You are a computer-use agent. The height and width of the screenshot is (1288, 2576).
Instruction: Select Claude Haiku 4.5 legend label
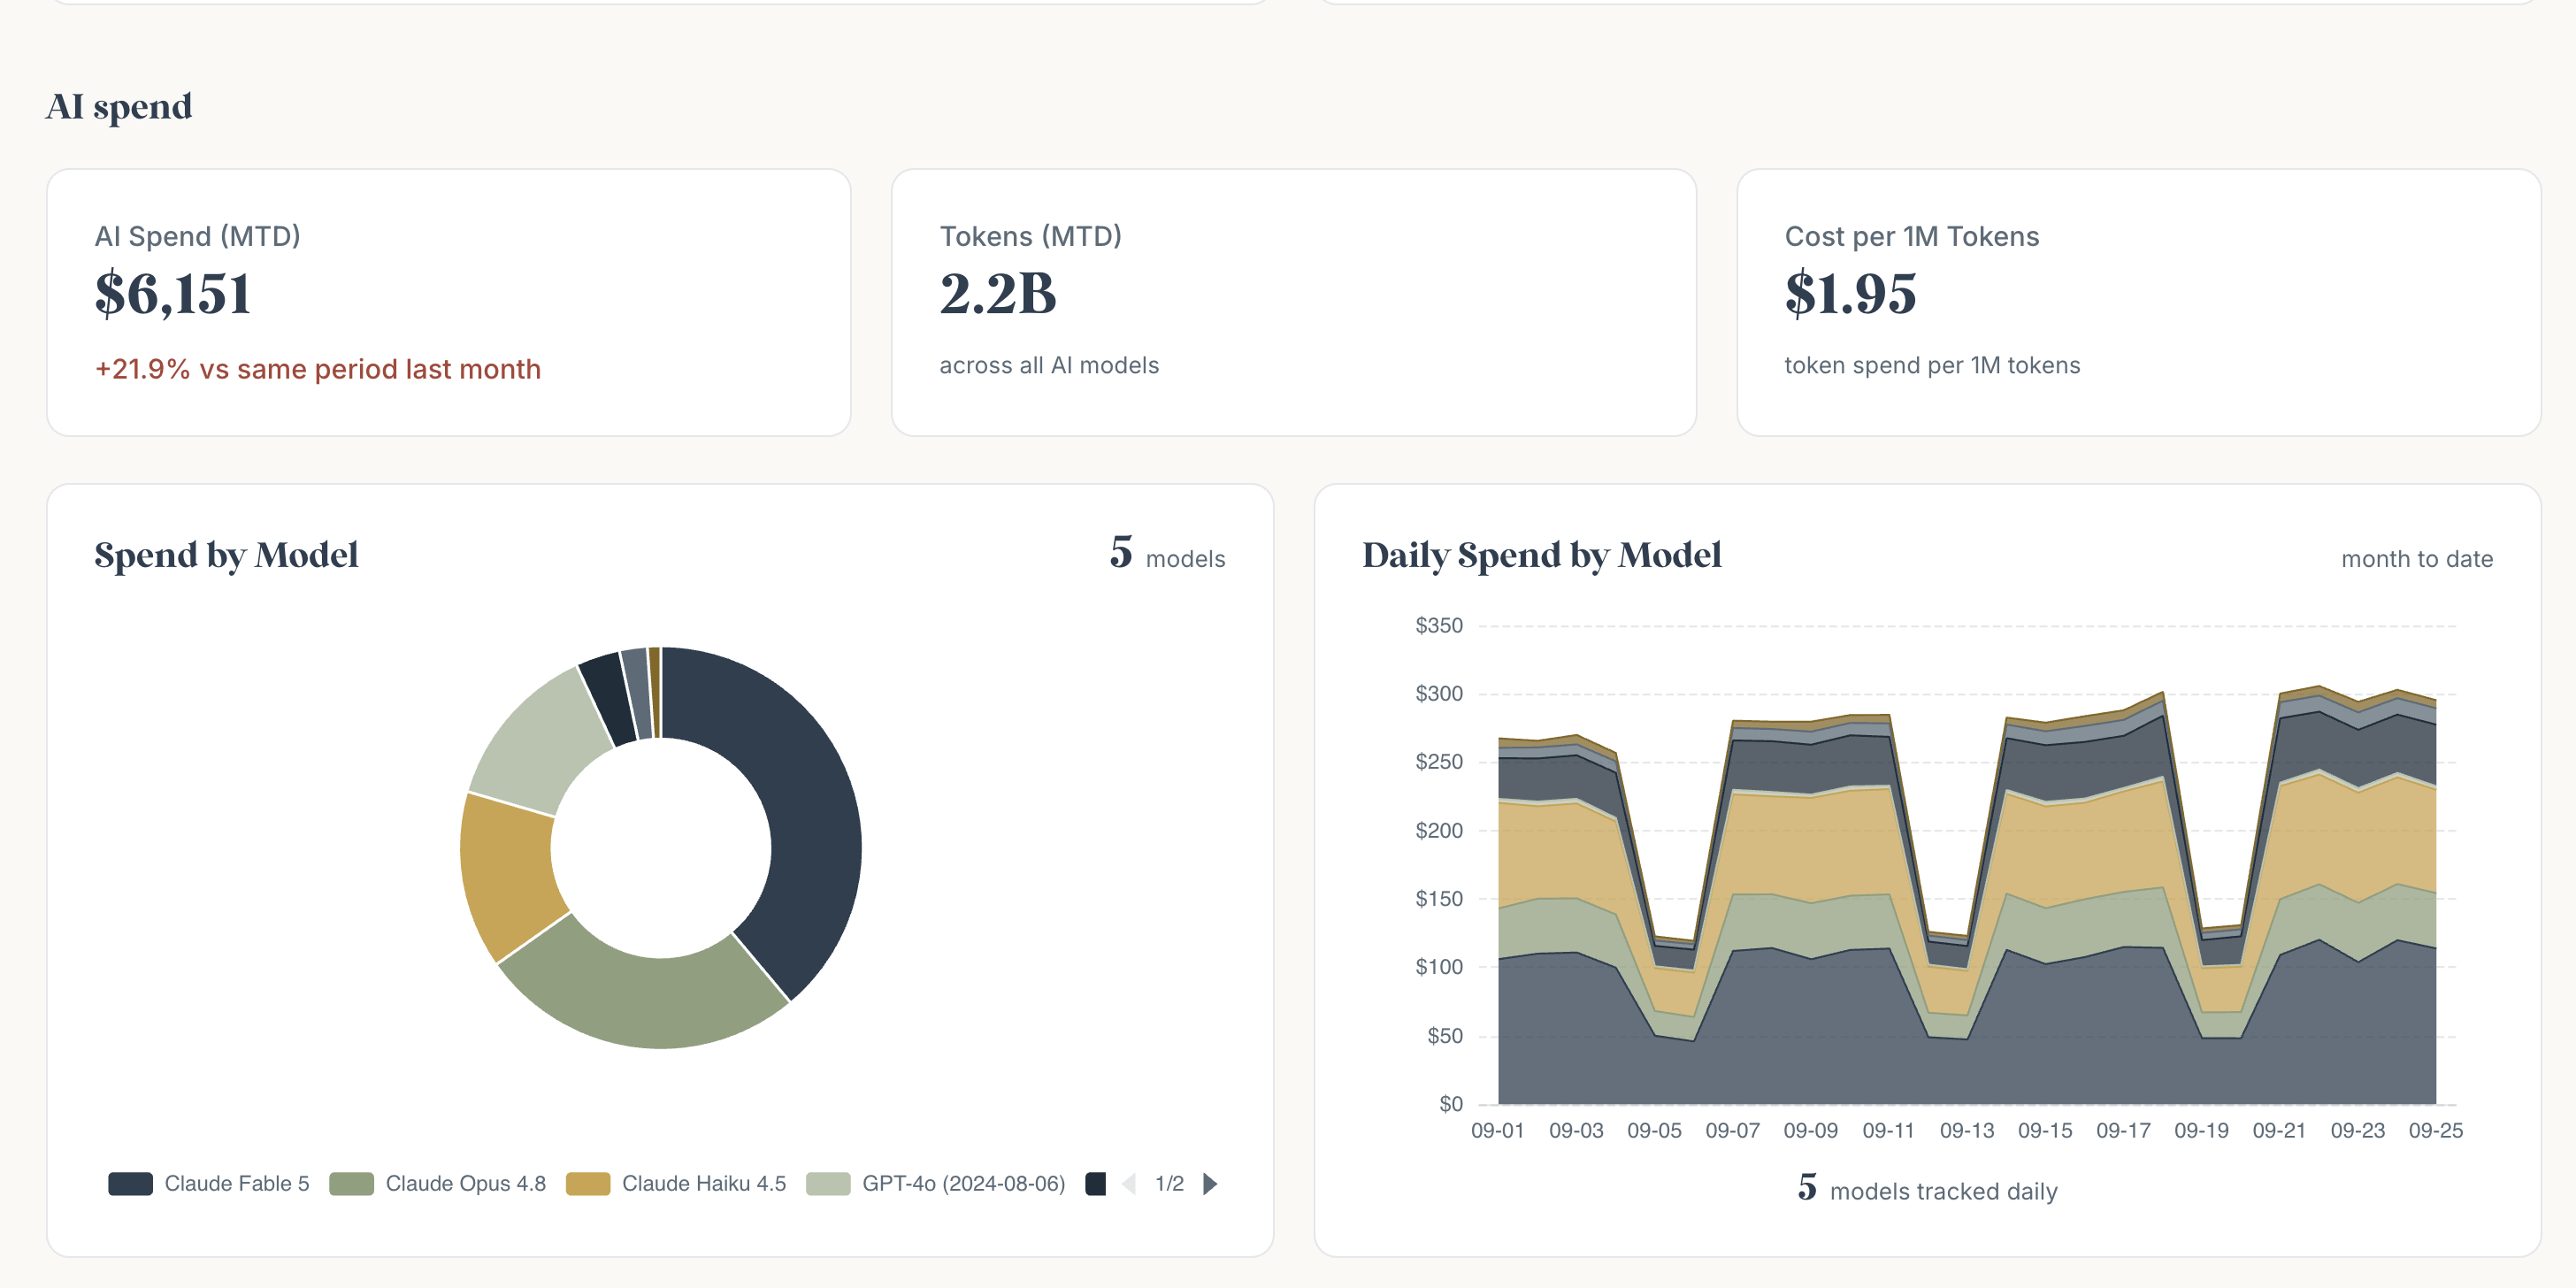pos(704,1184)
